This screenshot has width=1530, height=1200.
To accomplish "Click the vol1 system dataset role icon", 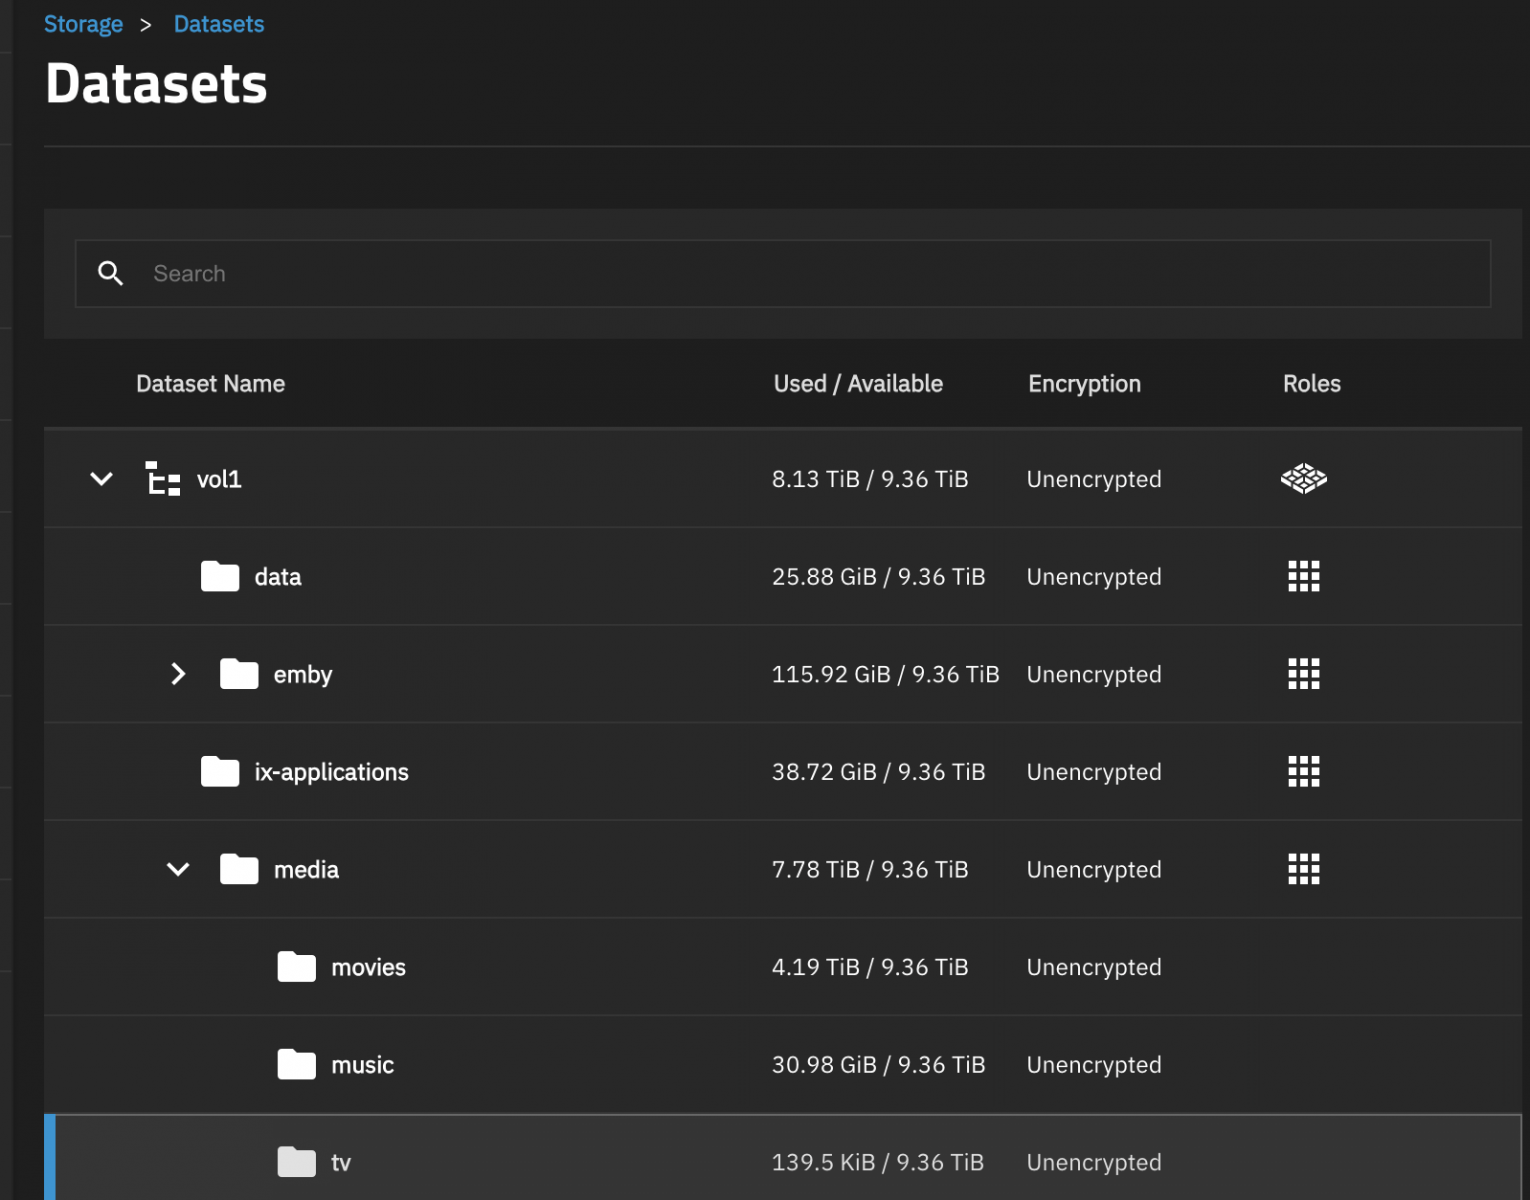I will (x=1303, y=479).
